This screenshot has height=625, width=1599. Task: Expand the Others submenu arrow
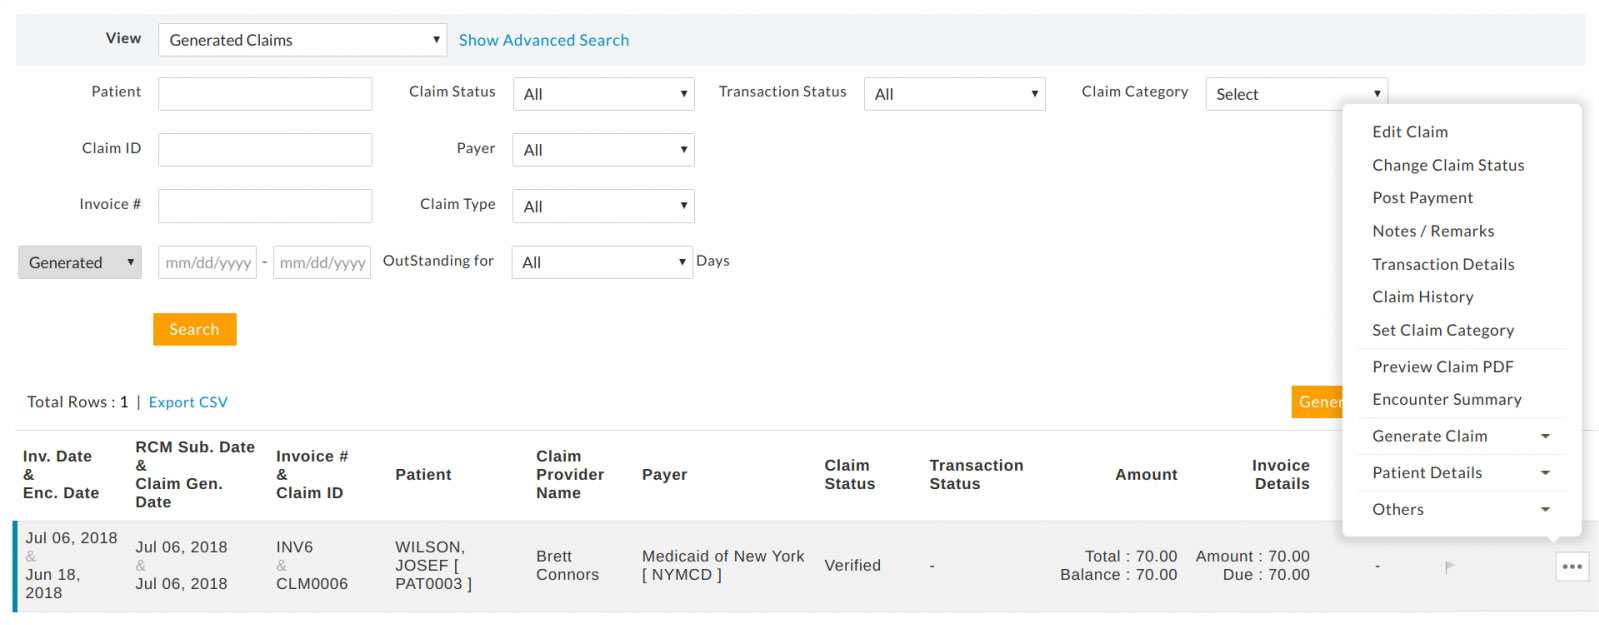pos(1545,510)
